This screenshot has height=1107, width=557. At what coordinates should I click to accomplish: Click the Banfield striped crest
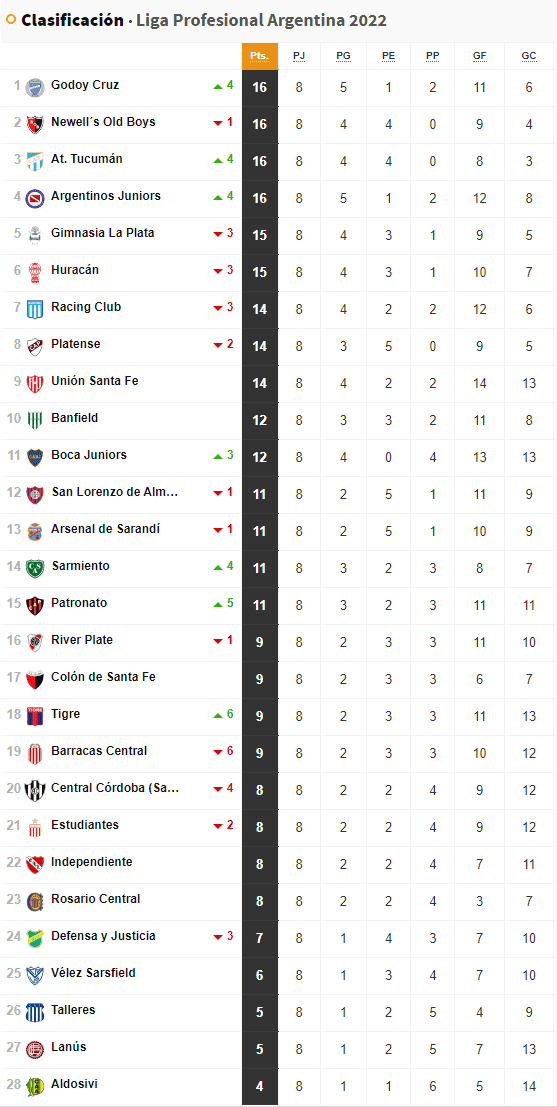point(35,420)
